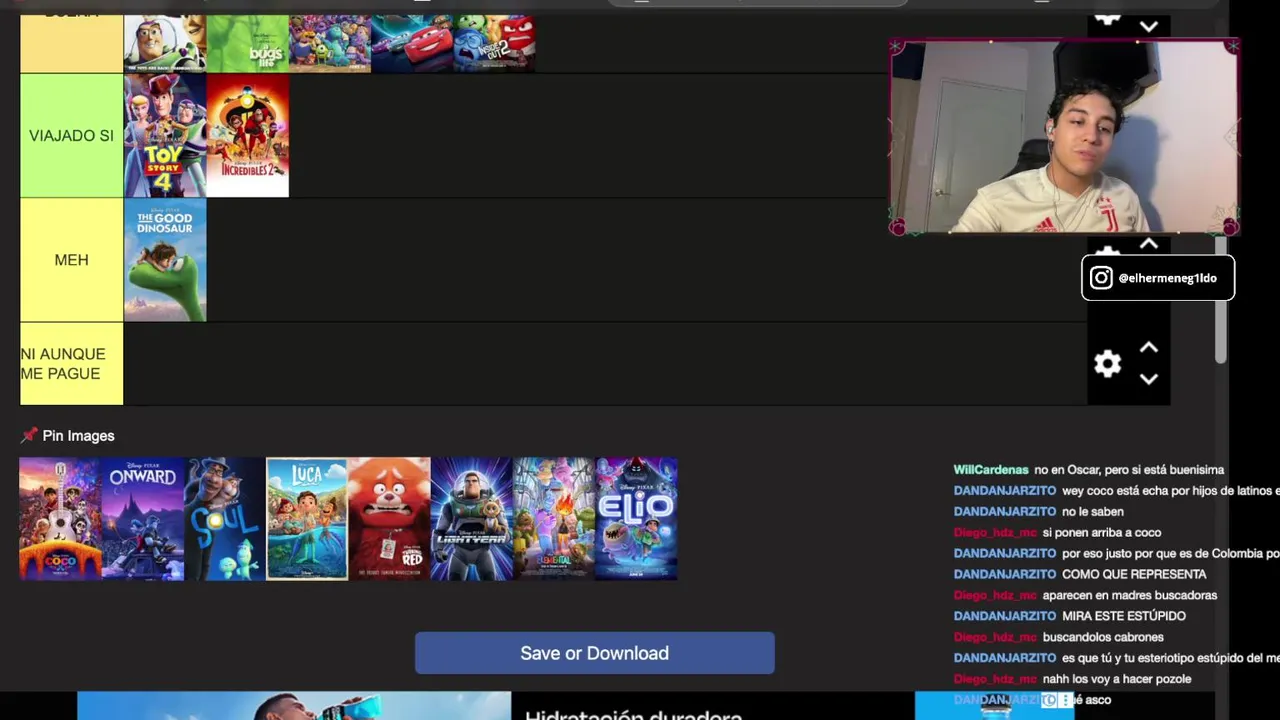Select the Luca movie poster
This screenshot has height=720, width=1280.
tap(307, 519)
